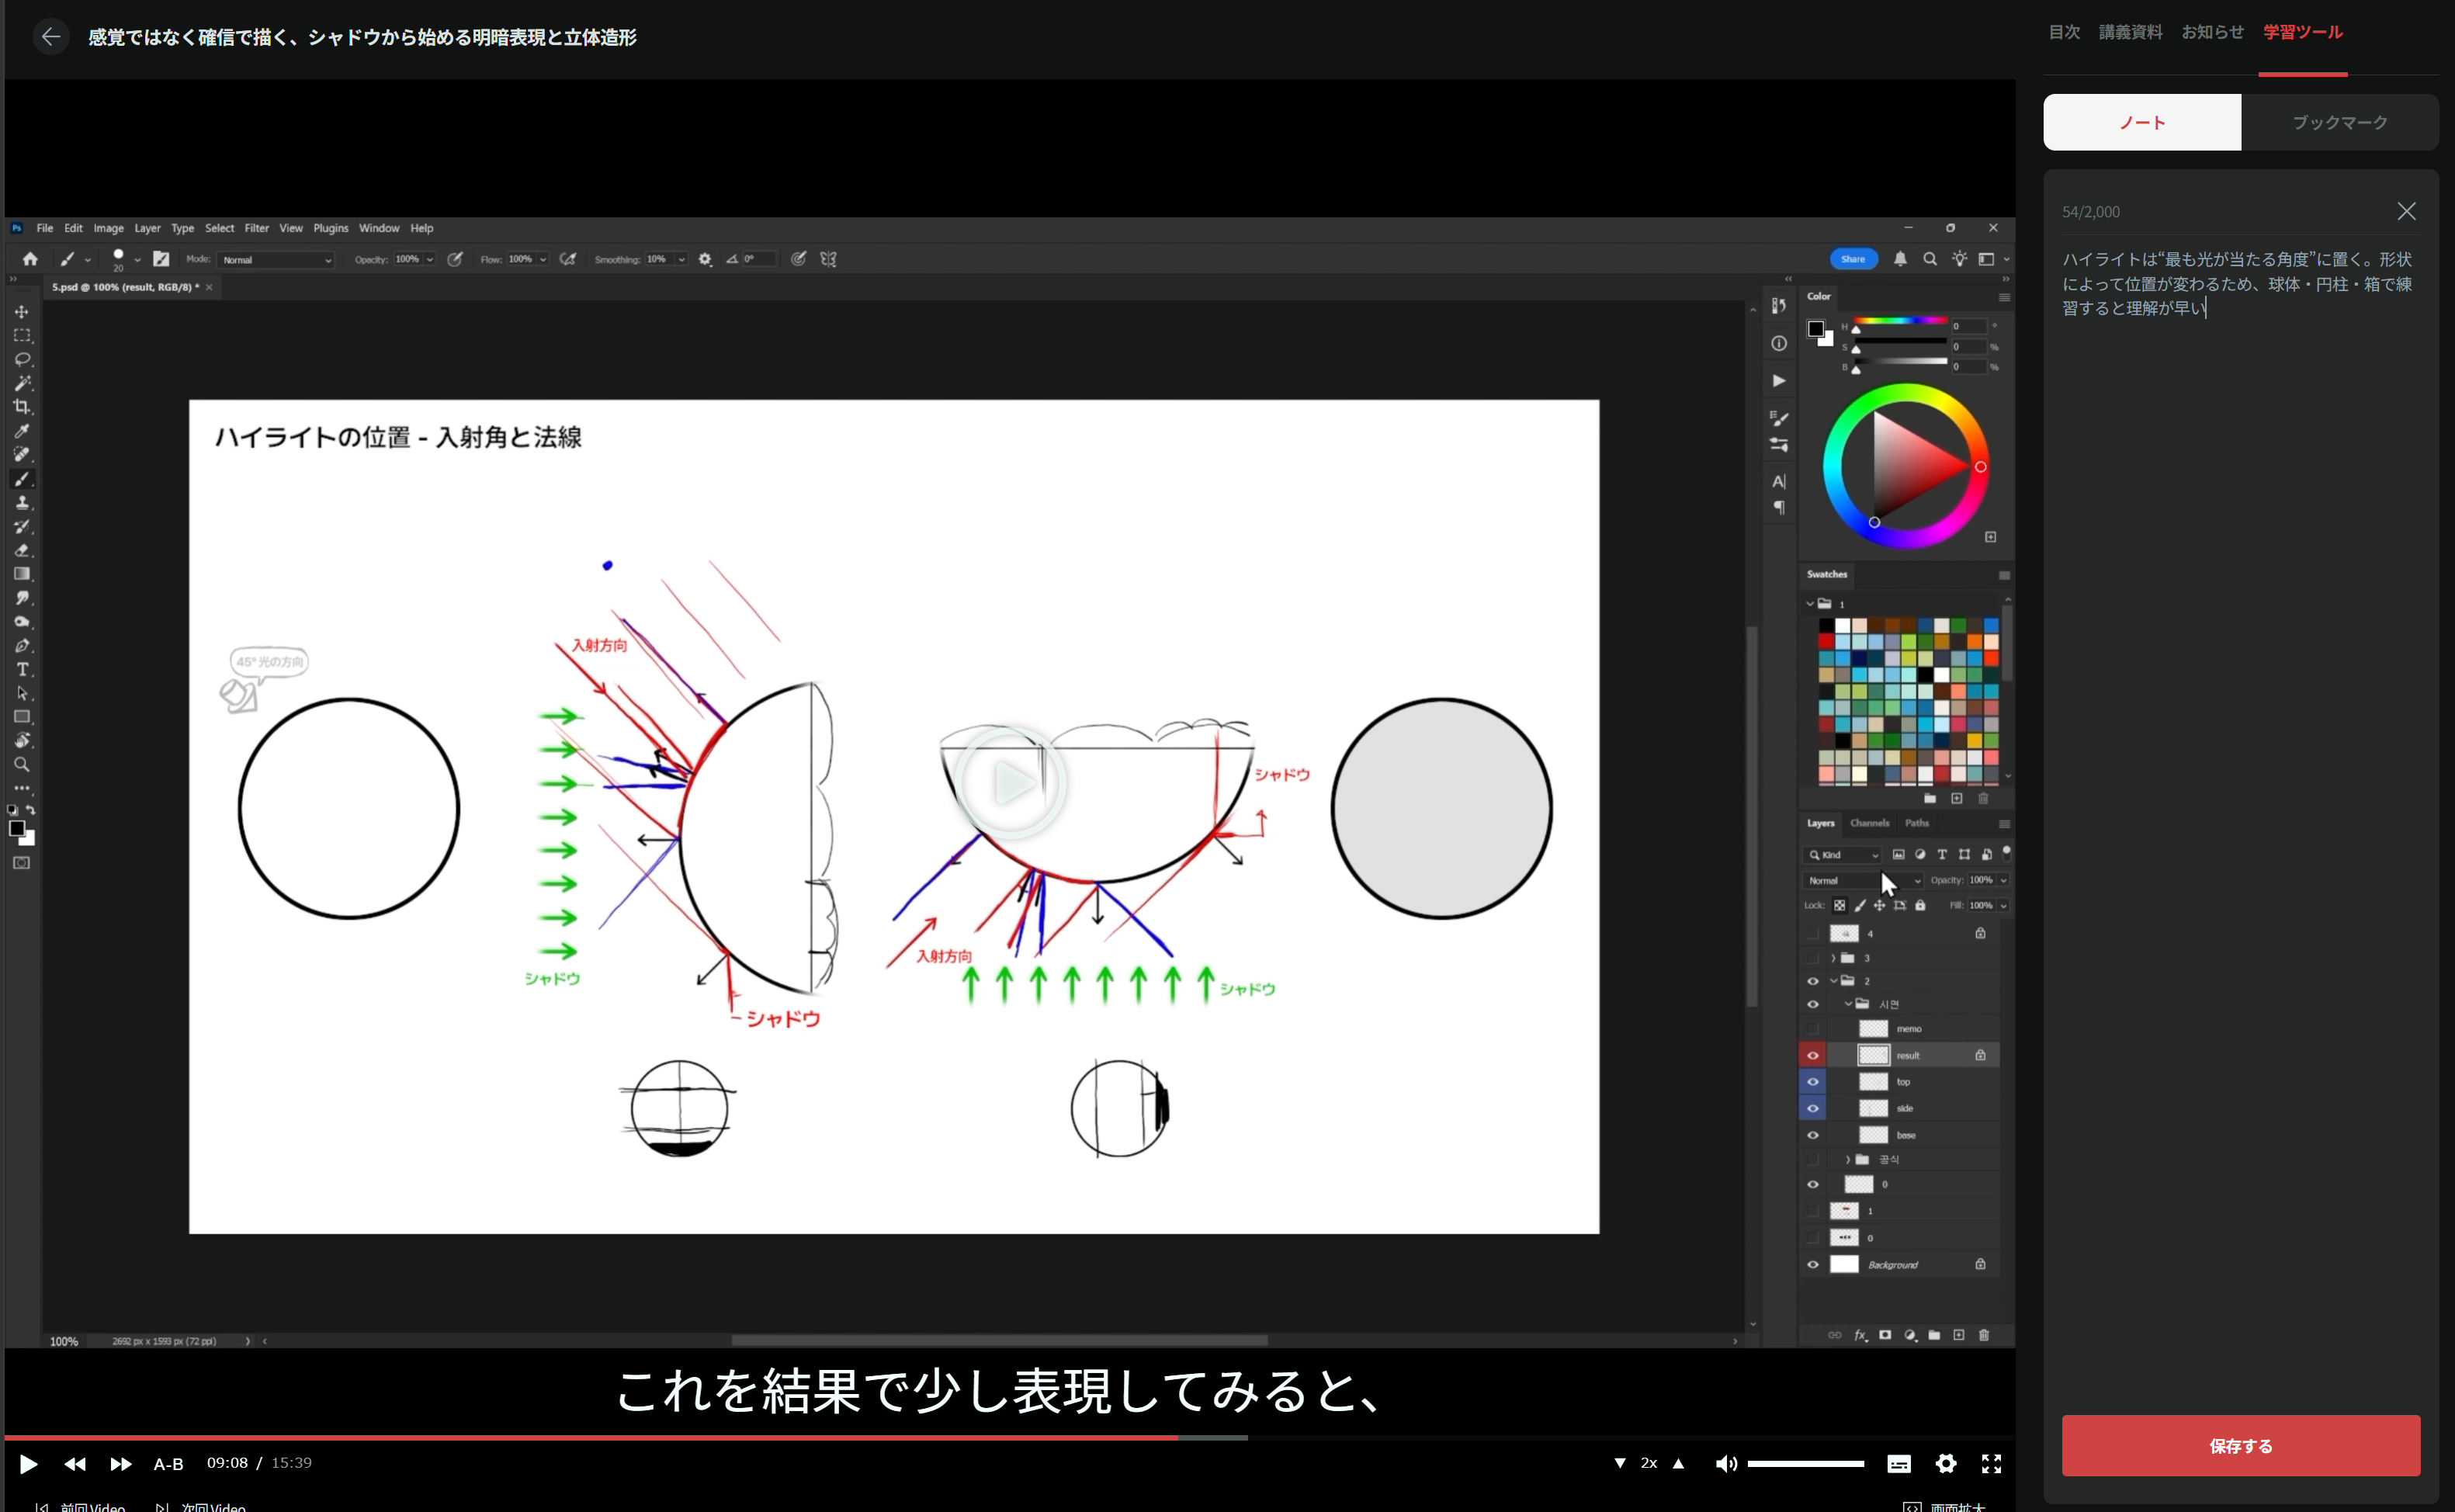Viewport: 2455px width, 1512px height.
Task: Toggle lock transparent pixels in Layers panel
Action: coord(1839,906)
